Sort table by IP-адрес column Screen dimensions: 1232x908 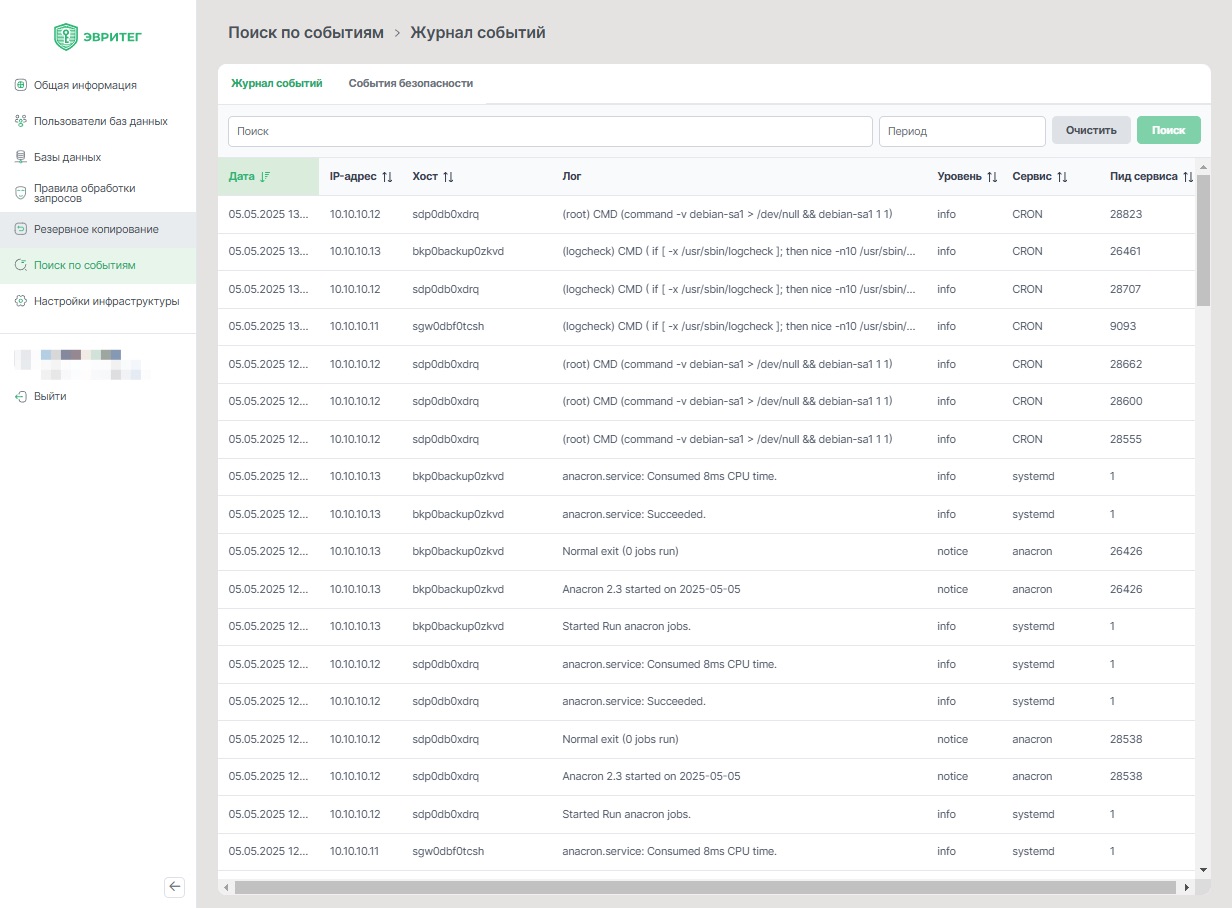tap(387, 177)
